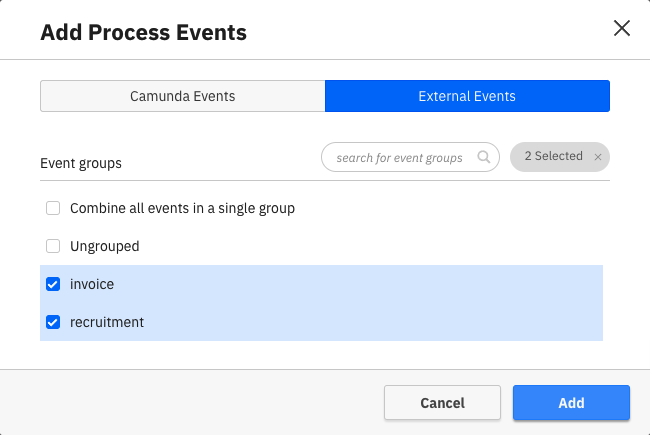Uncheck the invoice checkbox
This screenshot has height=435, width=650.
53,284
